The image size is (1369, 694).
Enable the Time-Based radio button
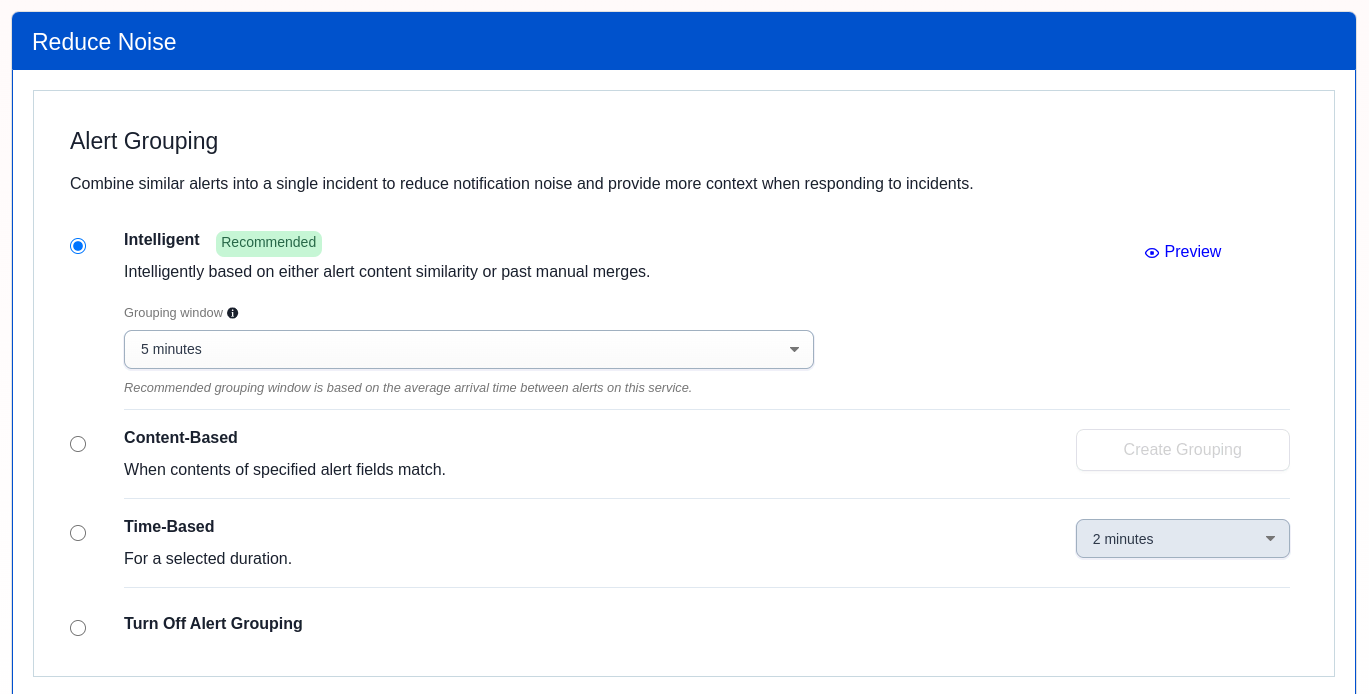pyautogui.click(x=78, y=533)
